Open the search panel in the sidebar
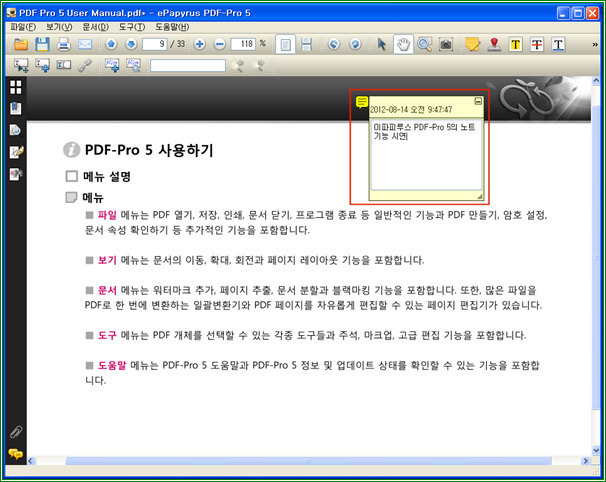The height and width of the screenshot is (482, 606). [x=16, y=130]
